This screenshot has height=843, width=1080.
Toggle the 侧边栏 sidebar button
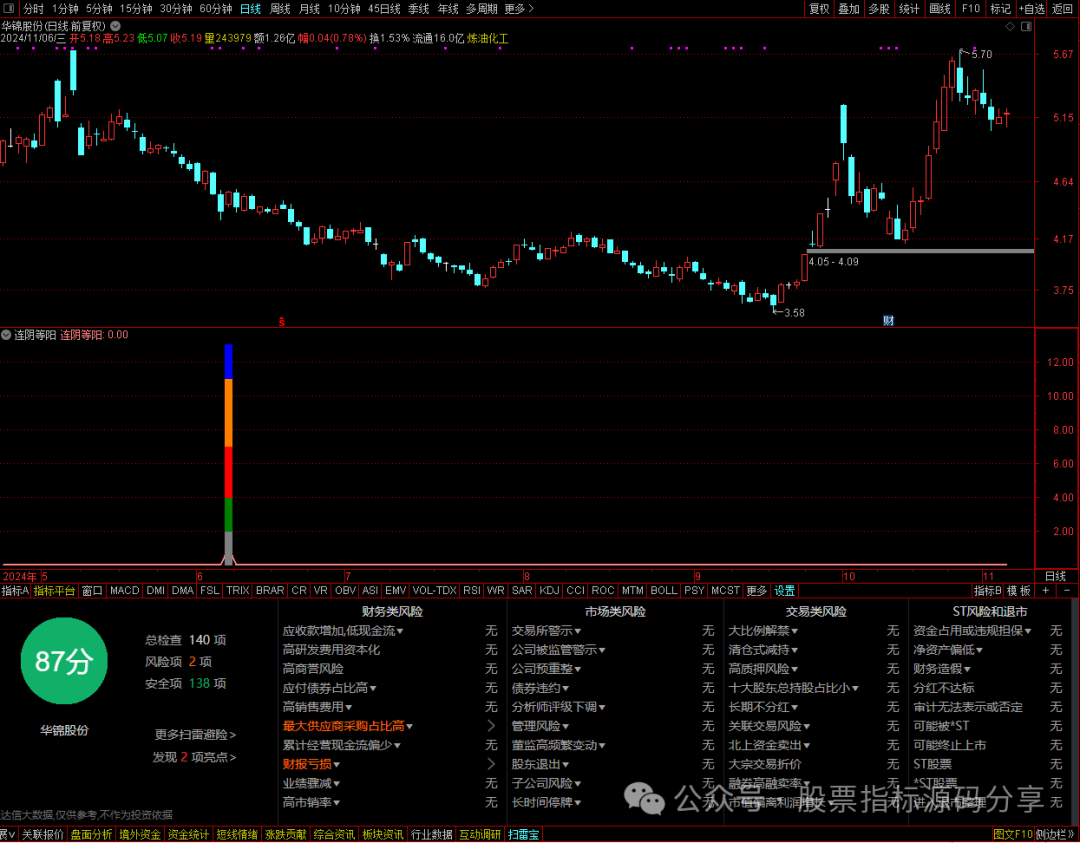click(1054, 835)
